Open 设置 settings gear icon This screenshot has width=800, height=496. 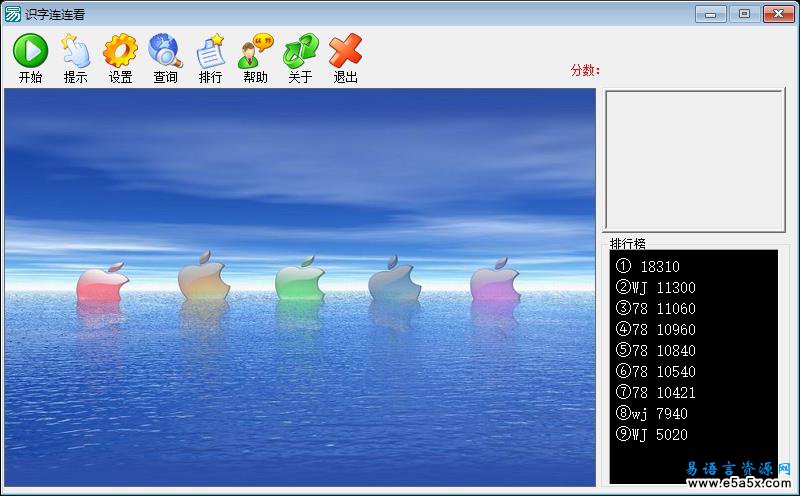click(120, 51)
